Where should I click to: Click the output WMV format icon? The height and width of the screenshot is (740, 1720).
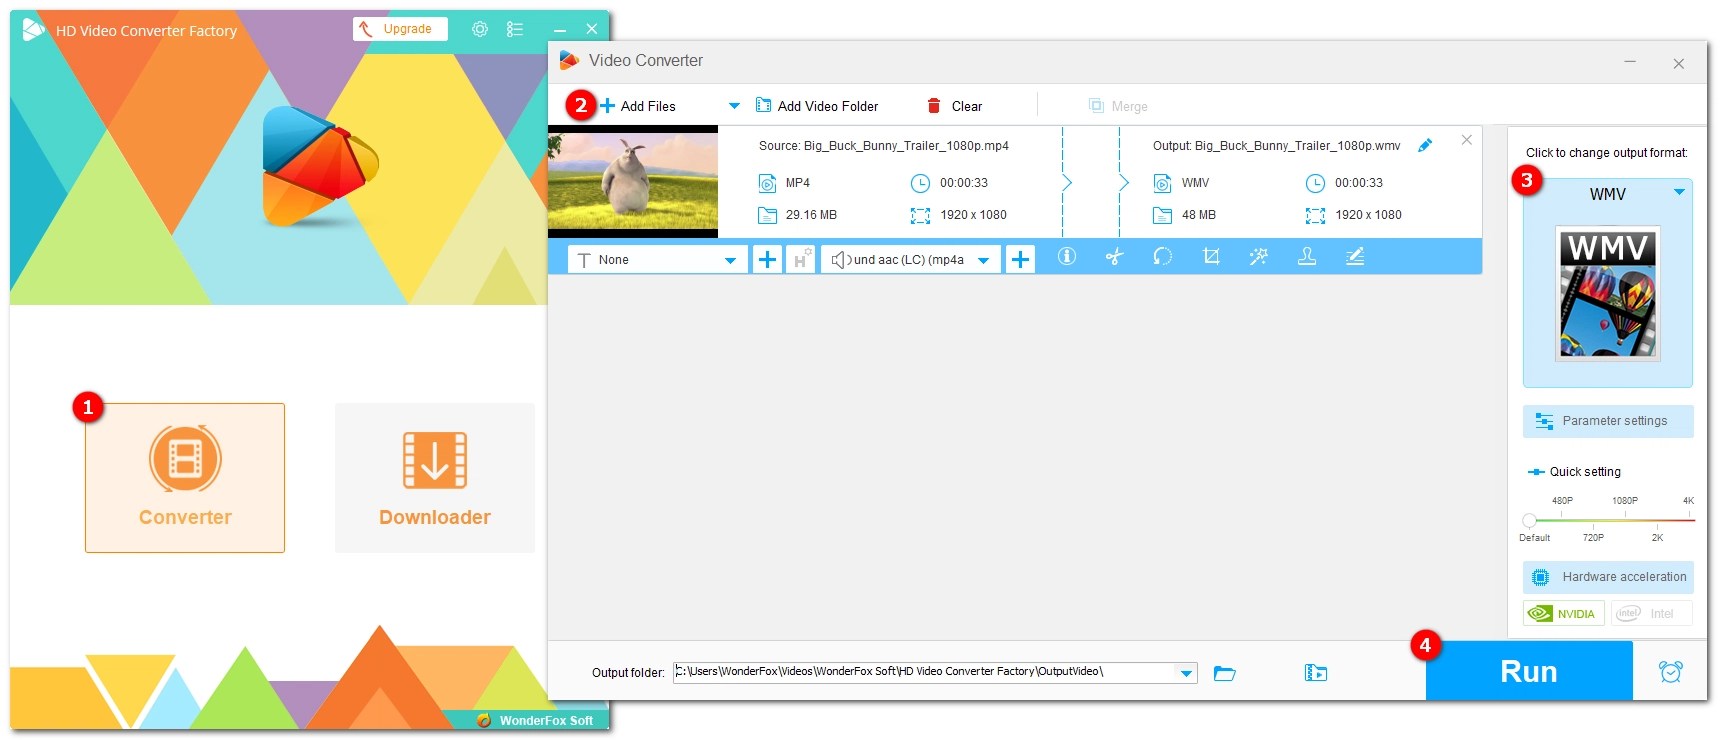coord(1162,183)
